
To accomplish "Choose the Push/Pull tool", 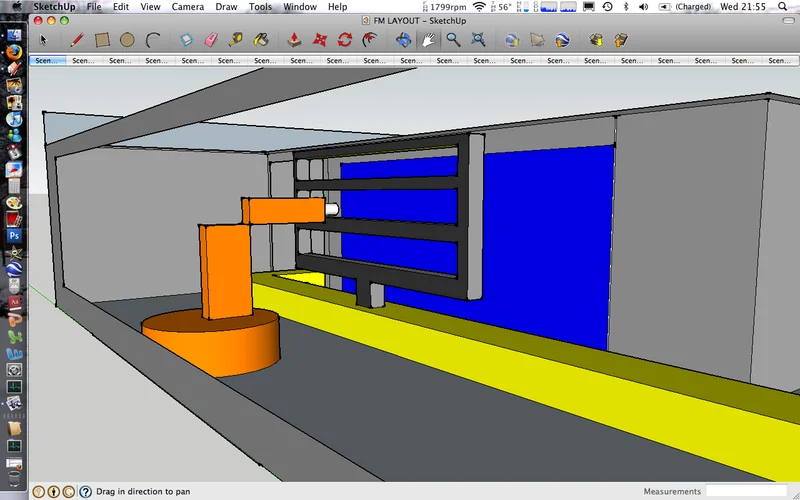I will [294, 40].
